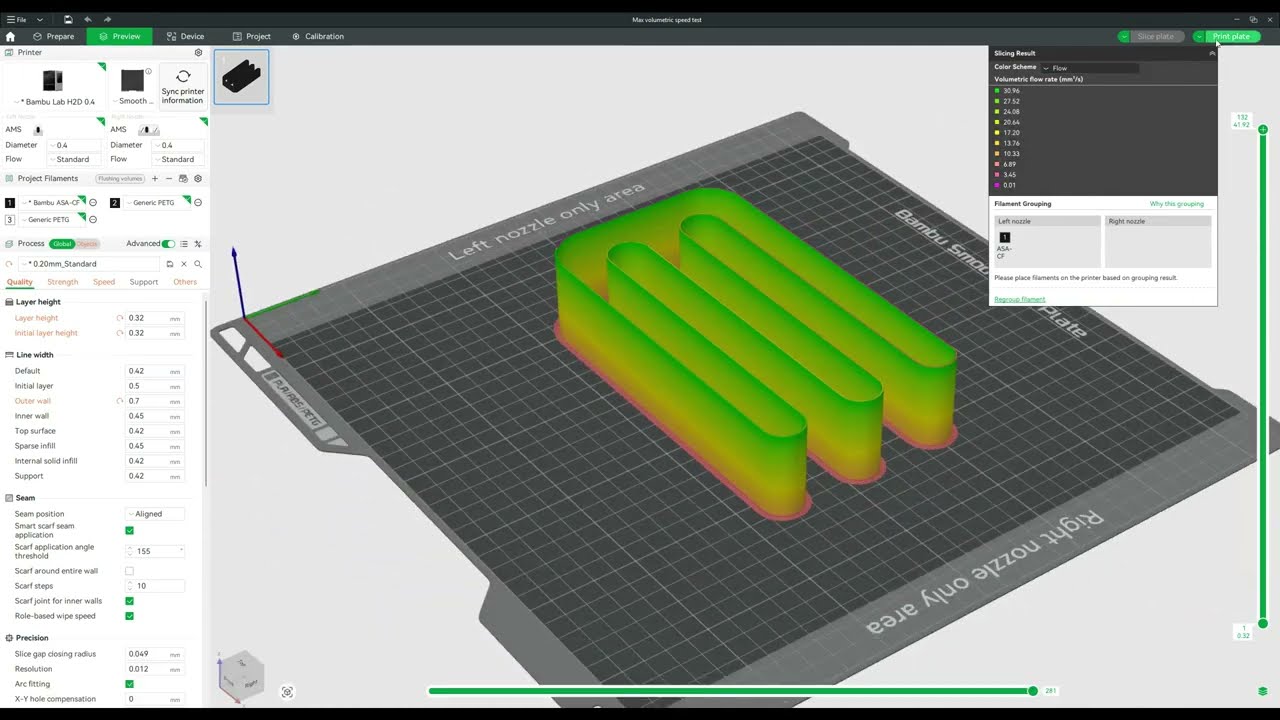Open the Print plate dropdown arrow

click(1199, 36)
